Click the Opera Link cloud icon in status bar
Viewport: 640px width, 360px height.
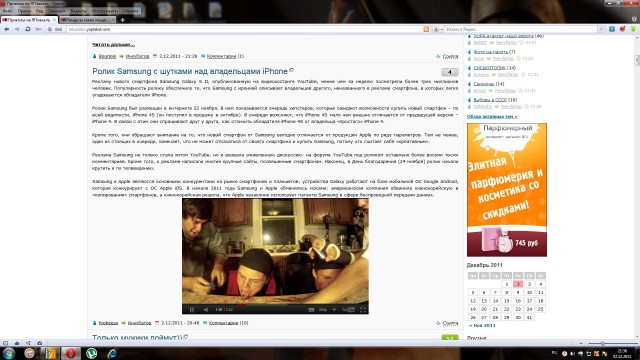[x=17, y=343]
